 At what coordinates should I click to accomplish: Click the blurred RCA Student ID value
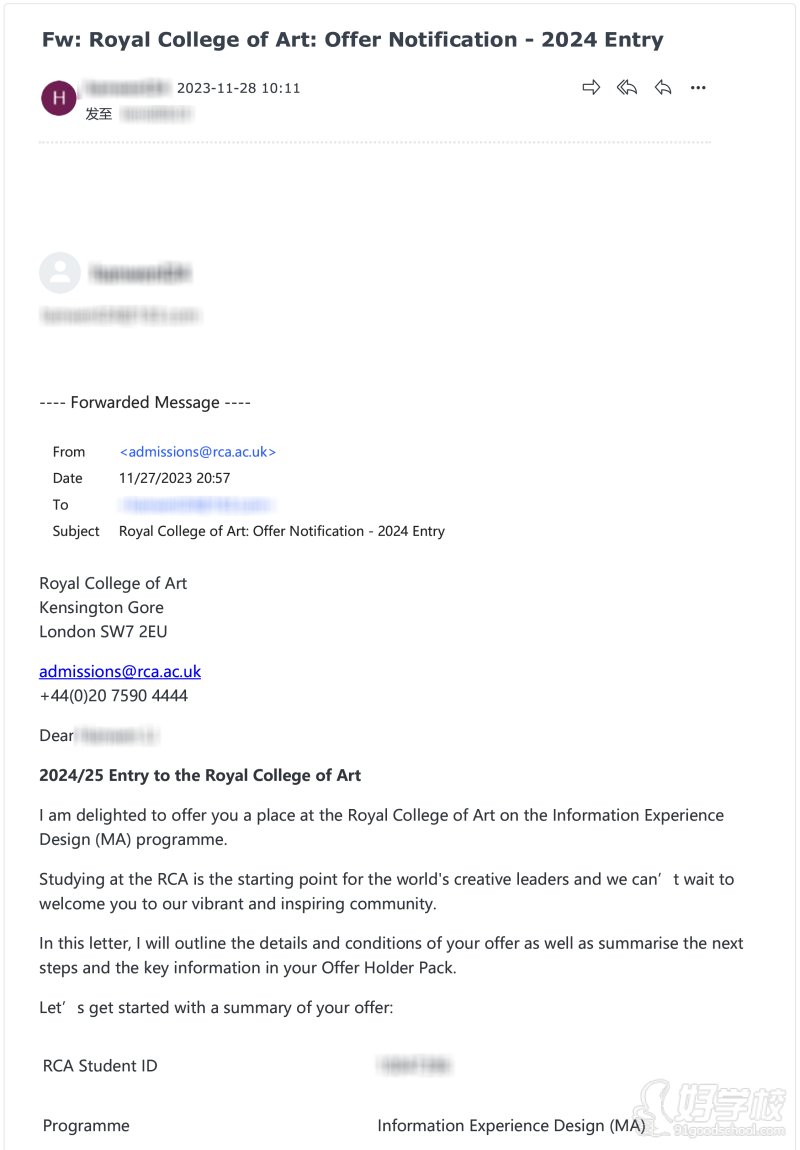[x=414, y=1066]
